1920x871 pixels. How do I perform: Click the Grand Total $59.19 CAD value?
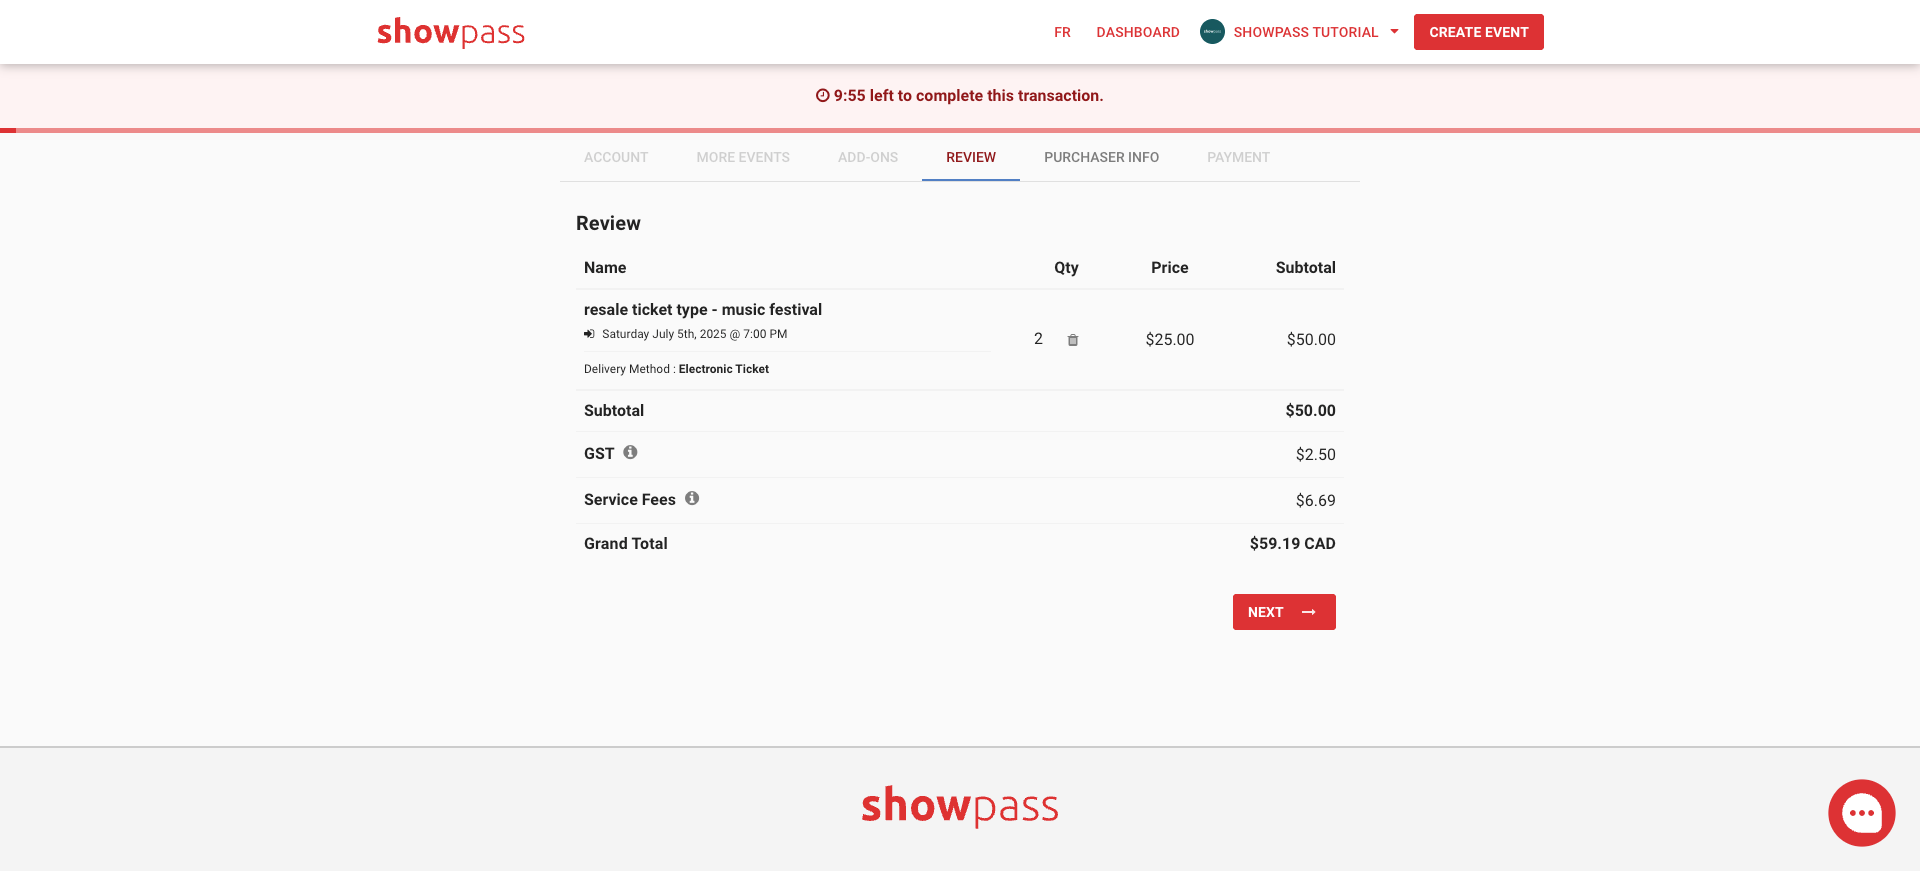click(x=1292, y=544)
